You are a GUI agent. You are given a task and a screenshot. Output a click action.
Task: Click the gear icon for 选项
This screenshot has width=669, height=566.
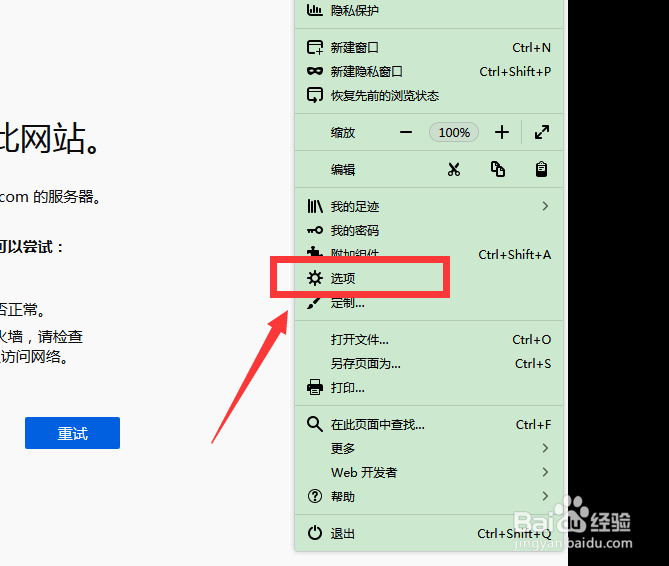[x=315, y=278]
